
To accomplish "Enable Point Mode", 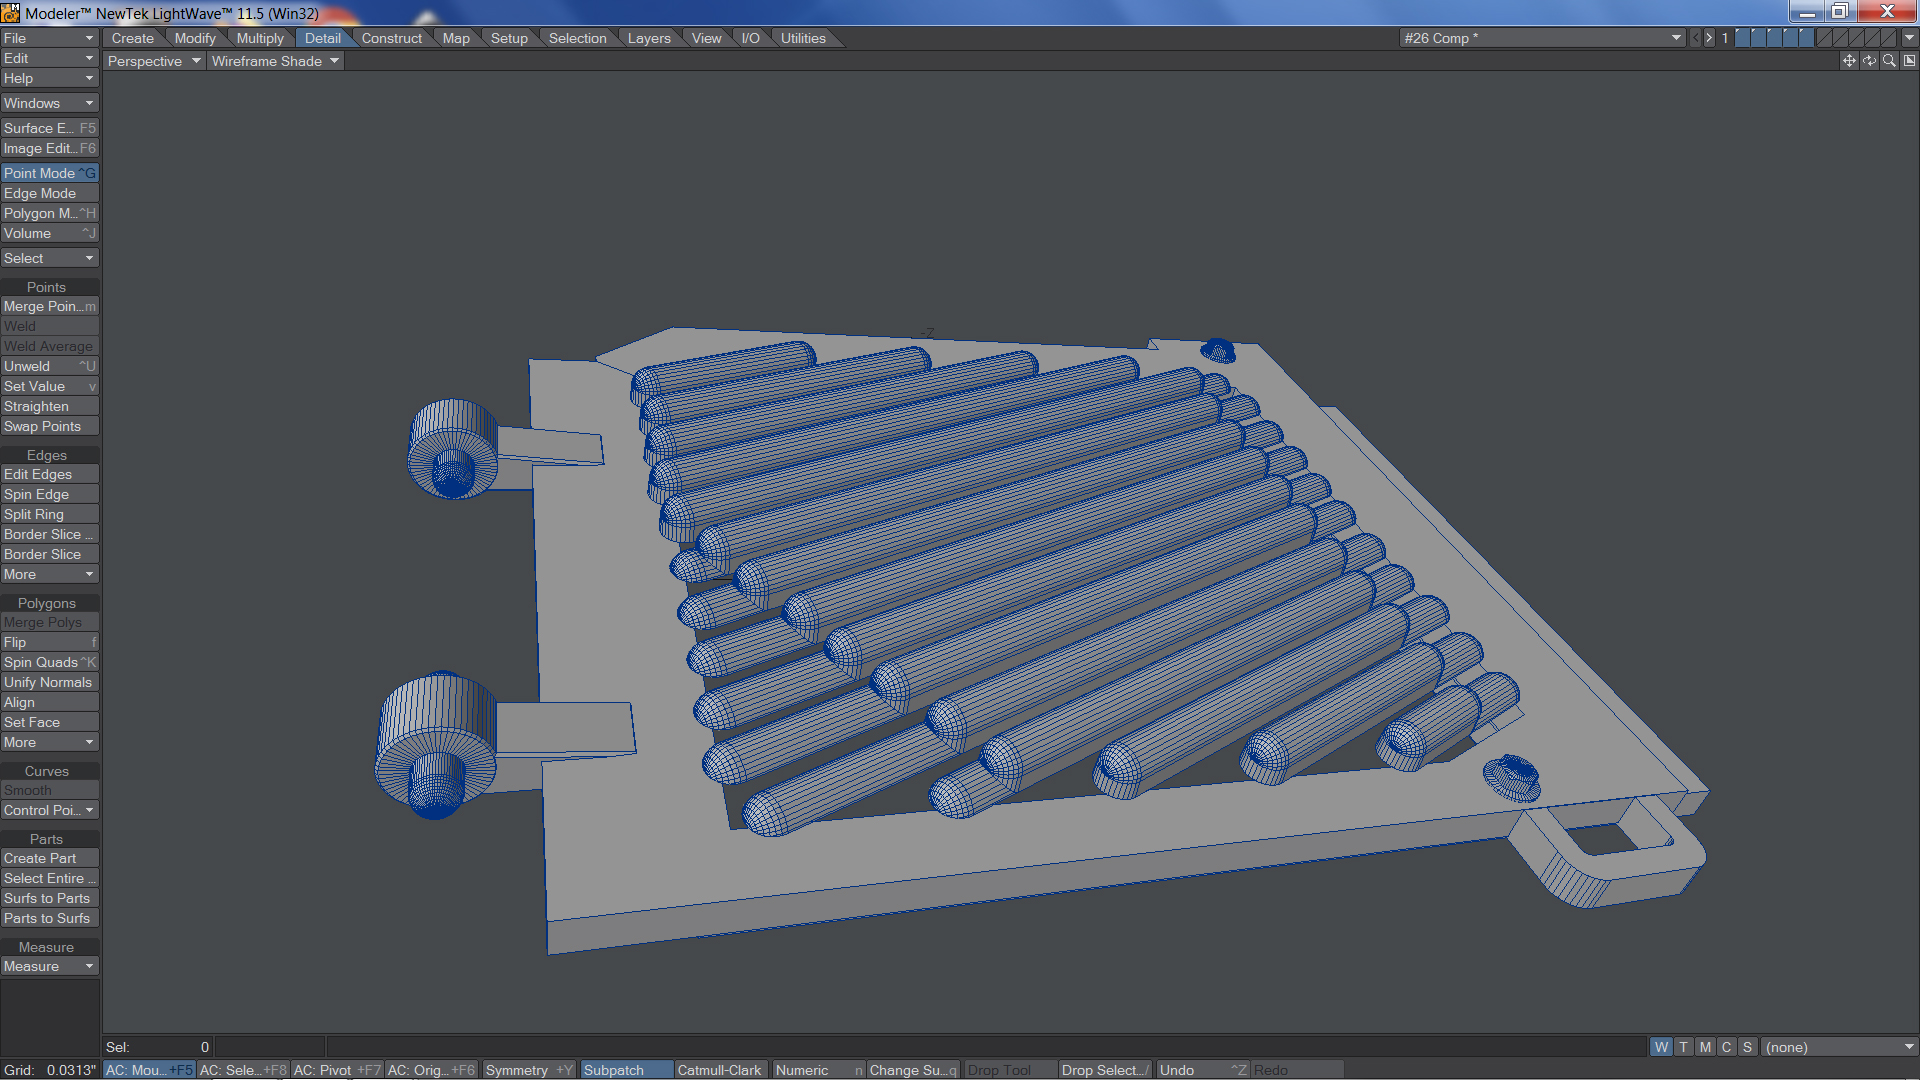I will pyautogui.click(x=49, y=173).
